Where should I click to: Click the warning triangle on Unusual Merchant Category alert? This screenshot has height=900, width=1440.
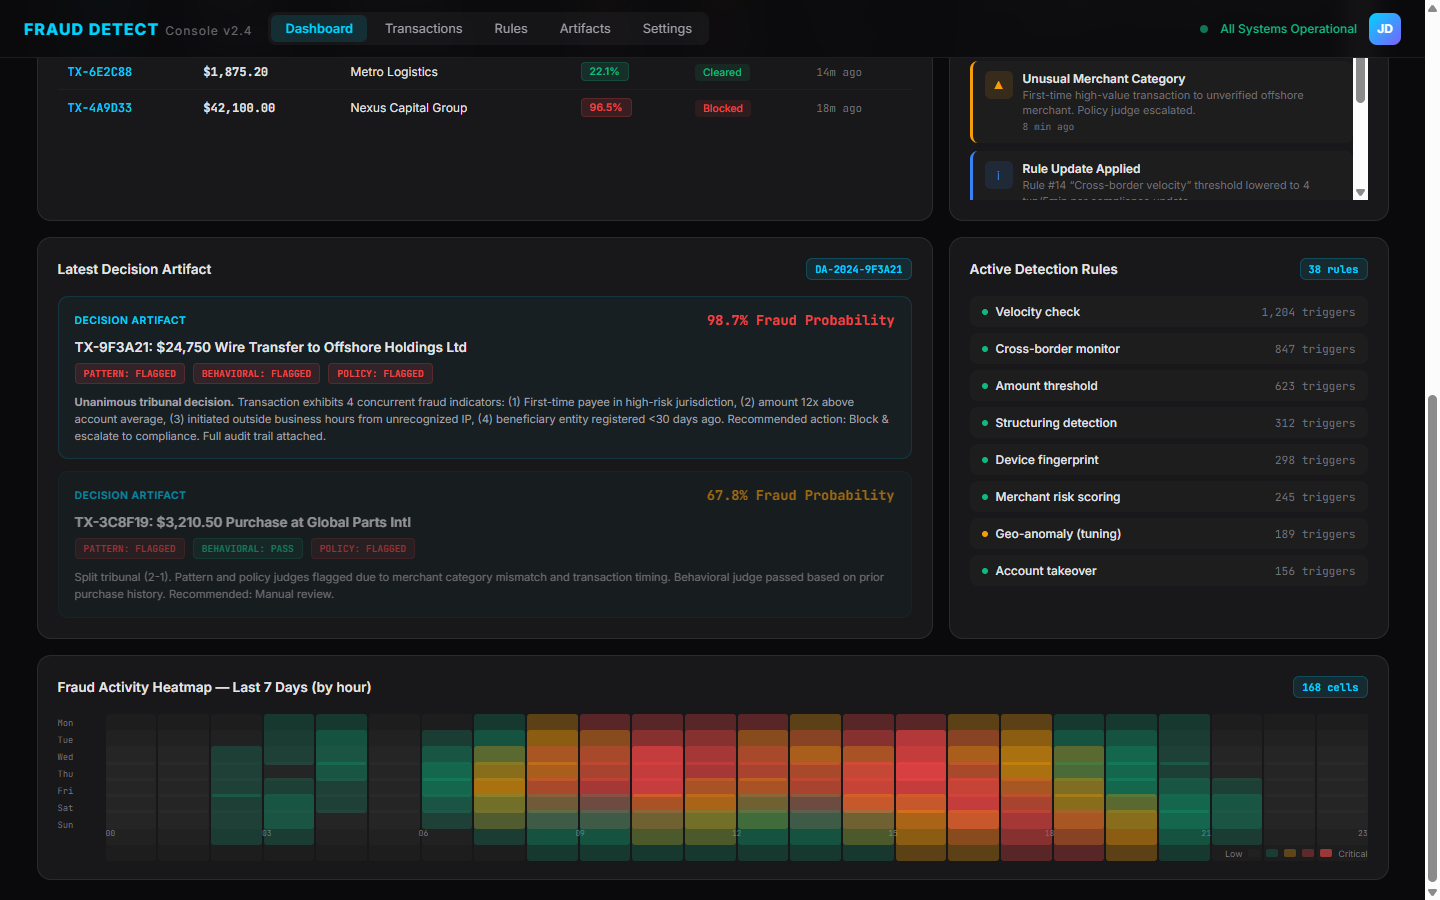(x=999, y=85)
